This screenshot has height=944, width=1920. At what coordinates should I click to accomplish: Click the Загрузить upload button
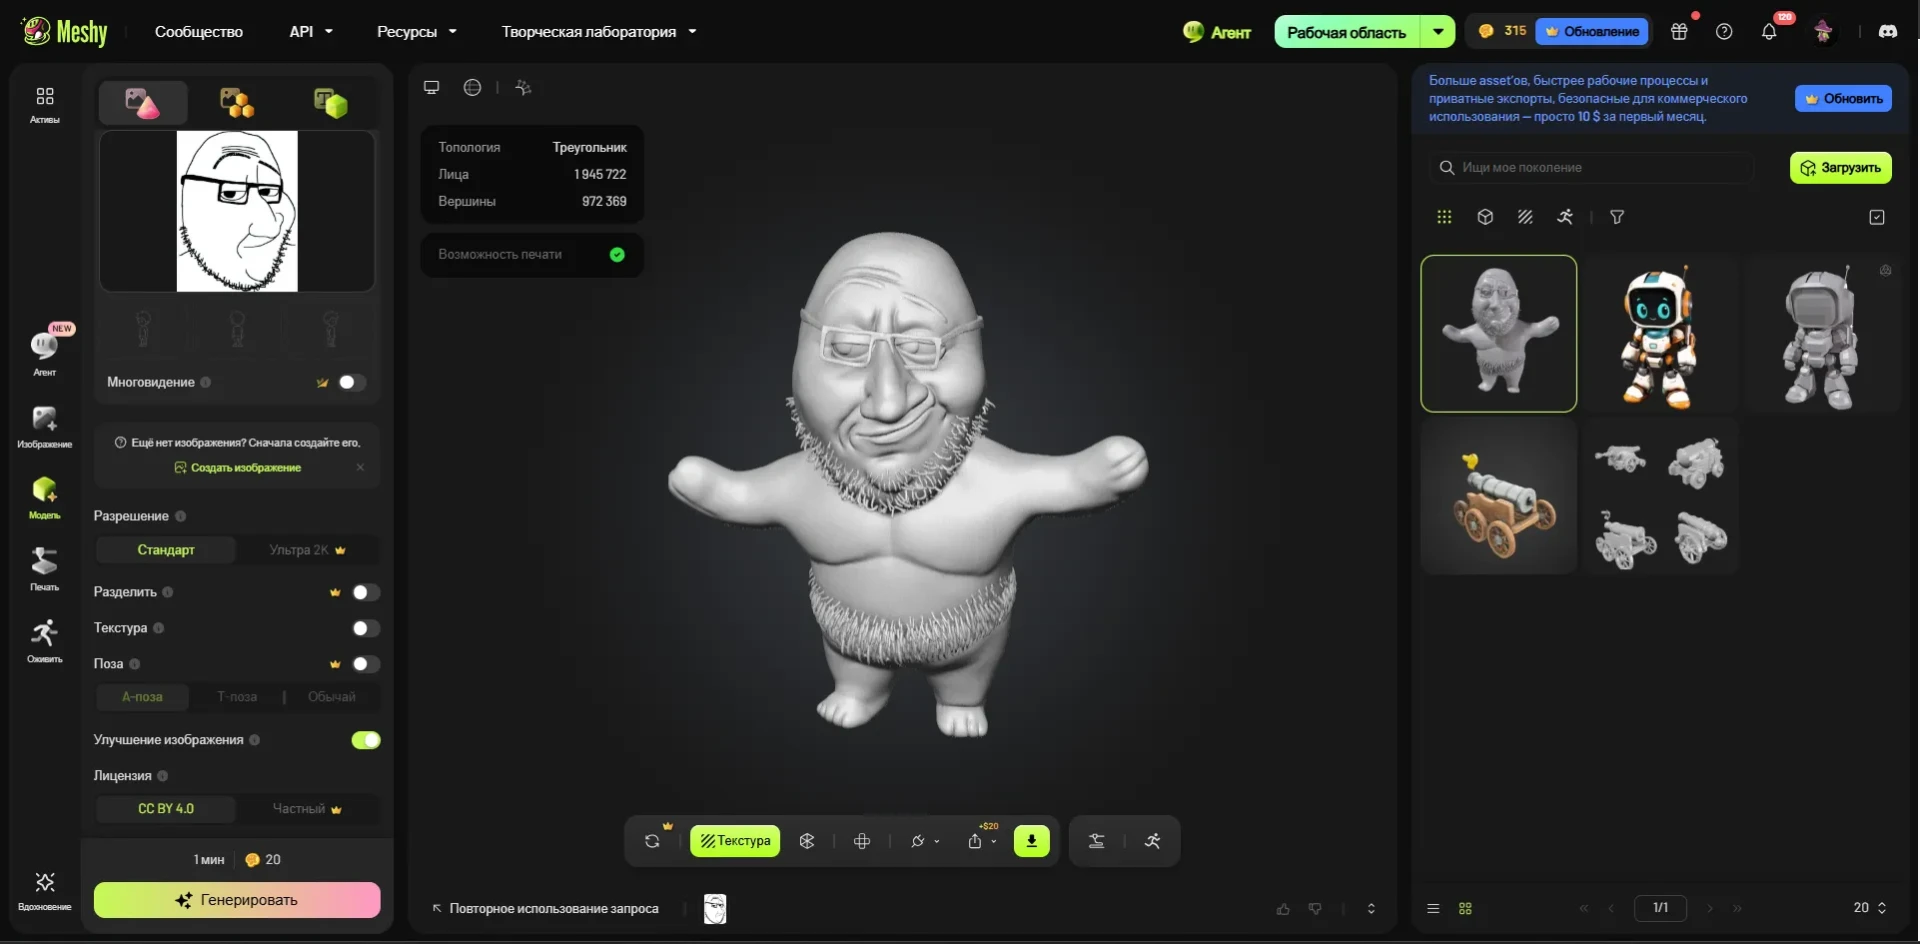1841,168
